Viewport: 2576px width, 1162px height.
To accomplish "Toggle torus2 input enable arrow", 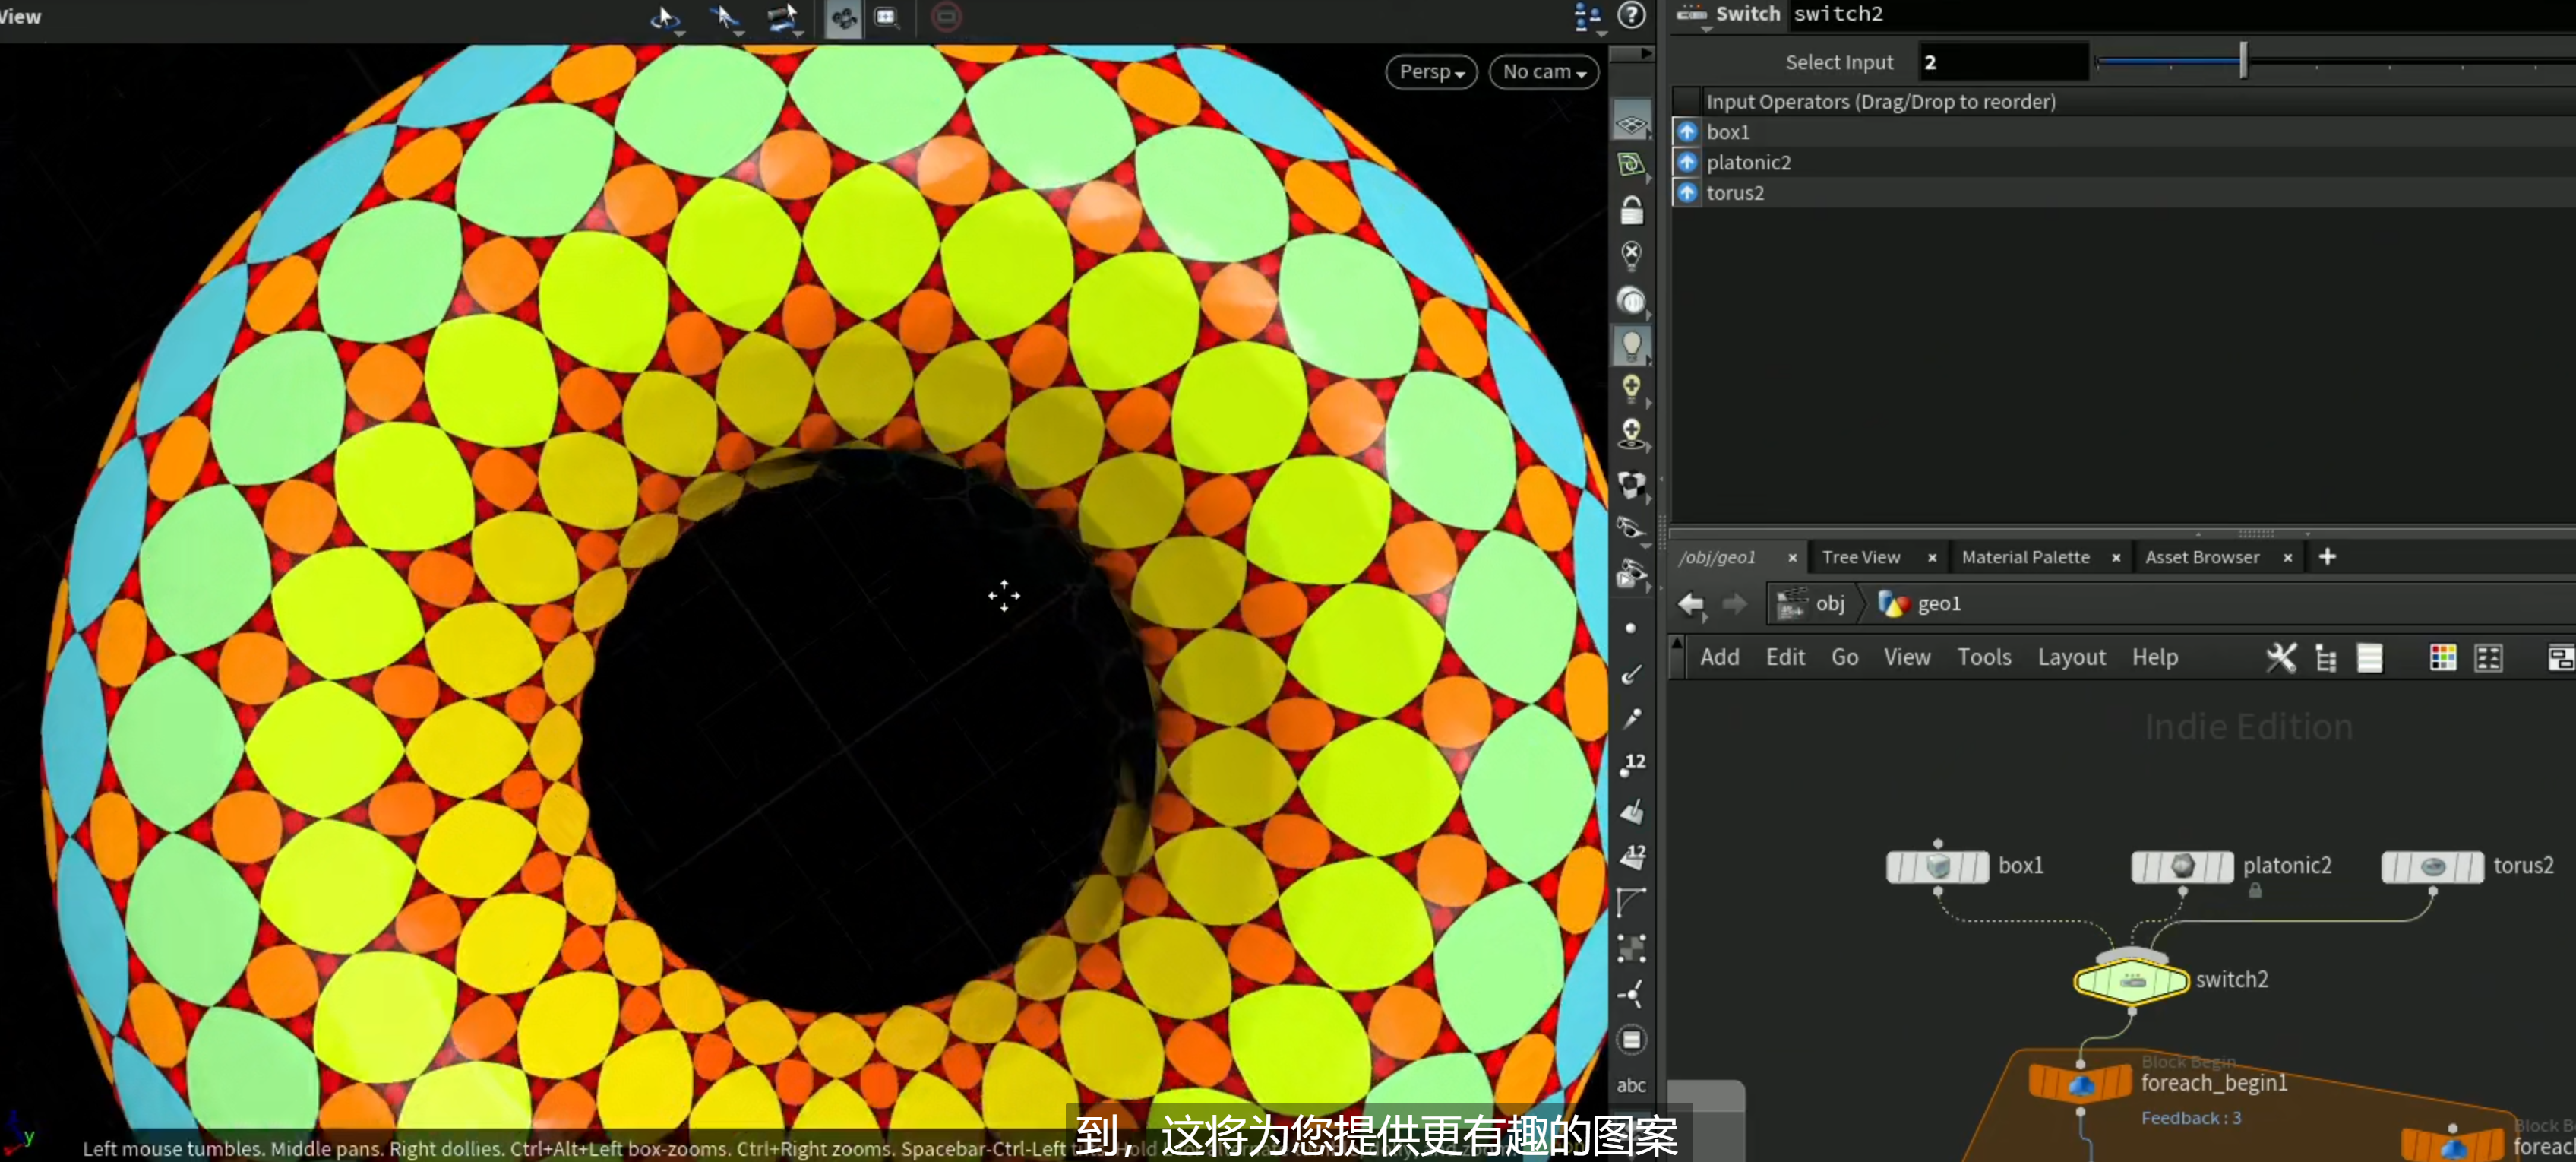I will (1687, 192).
